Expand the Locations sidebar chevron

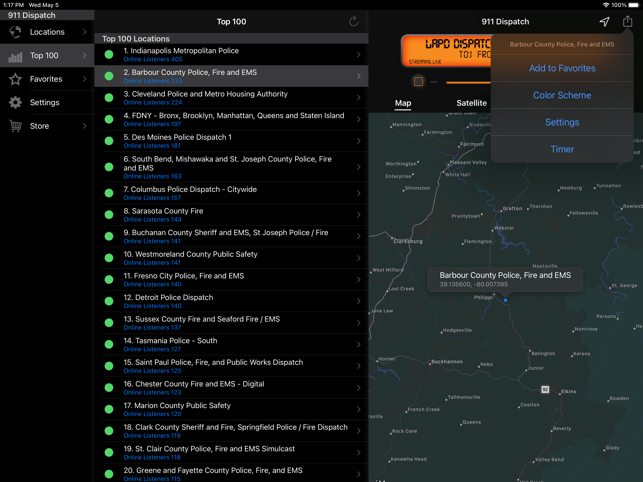[84, 32]
